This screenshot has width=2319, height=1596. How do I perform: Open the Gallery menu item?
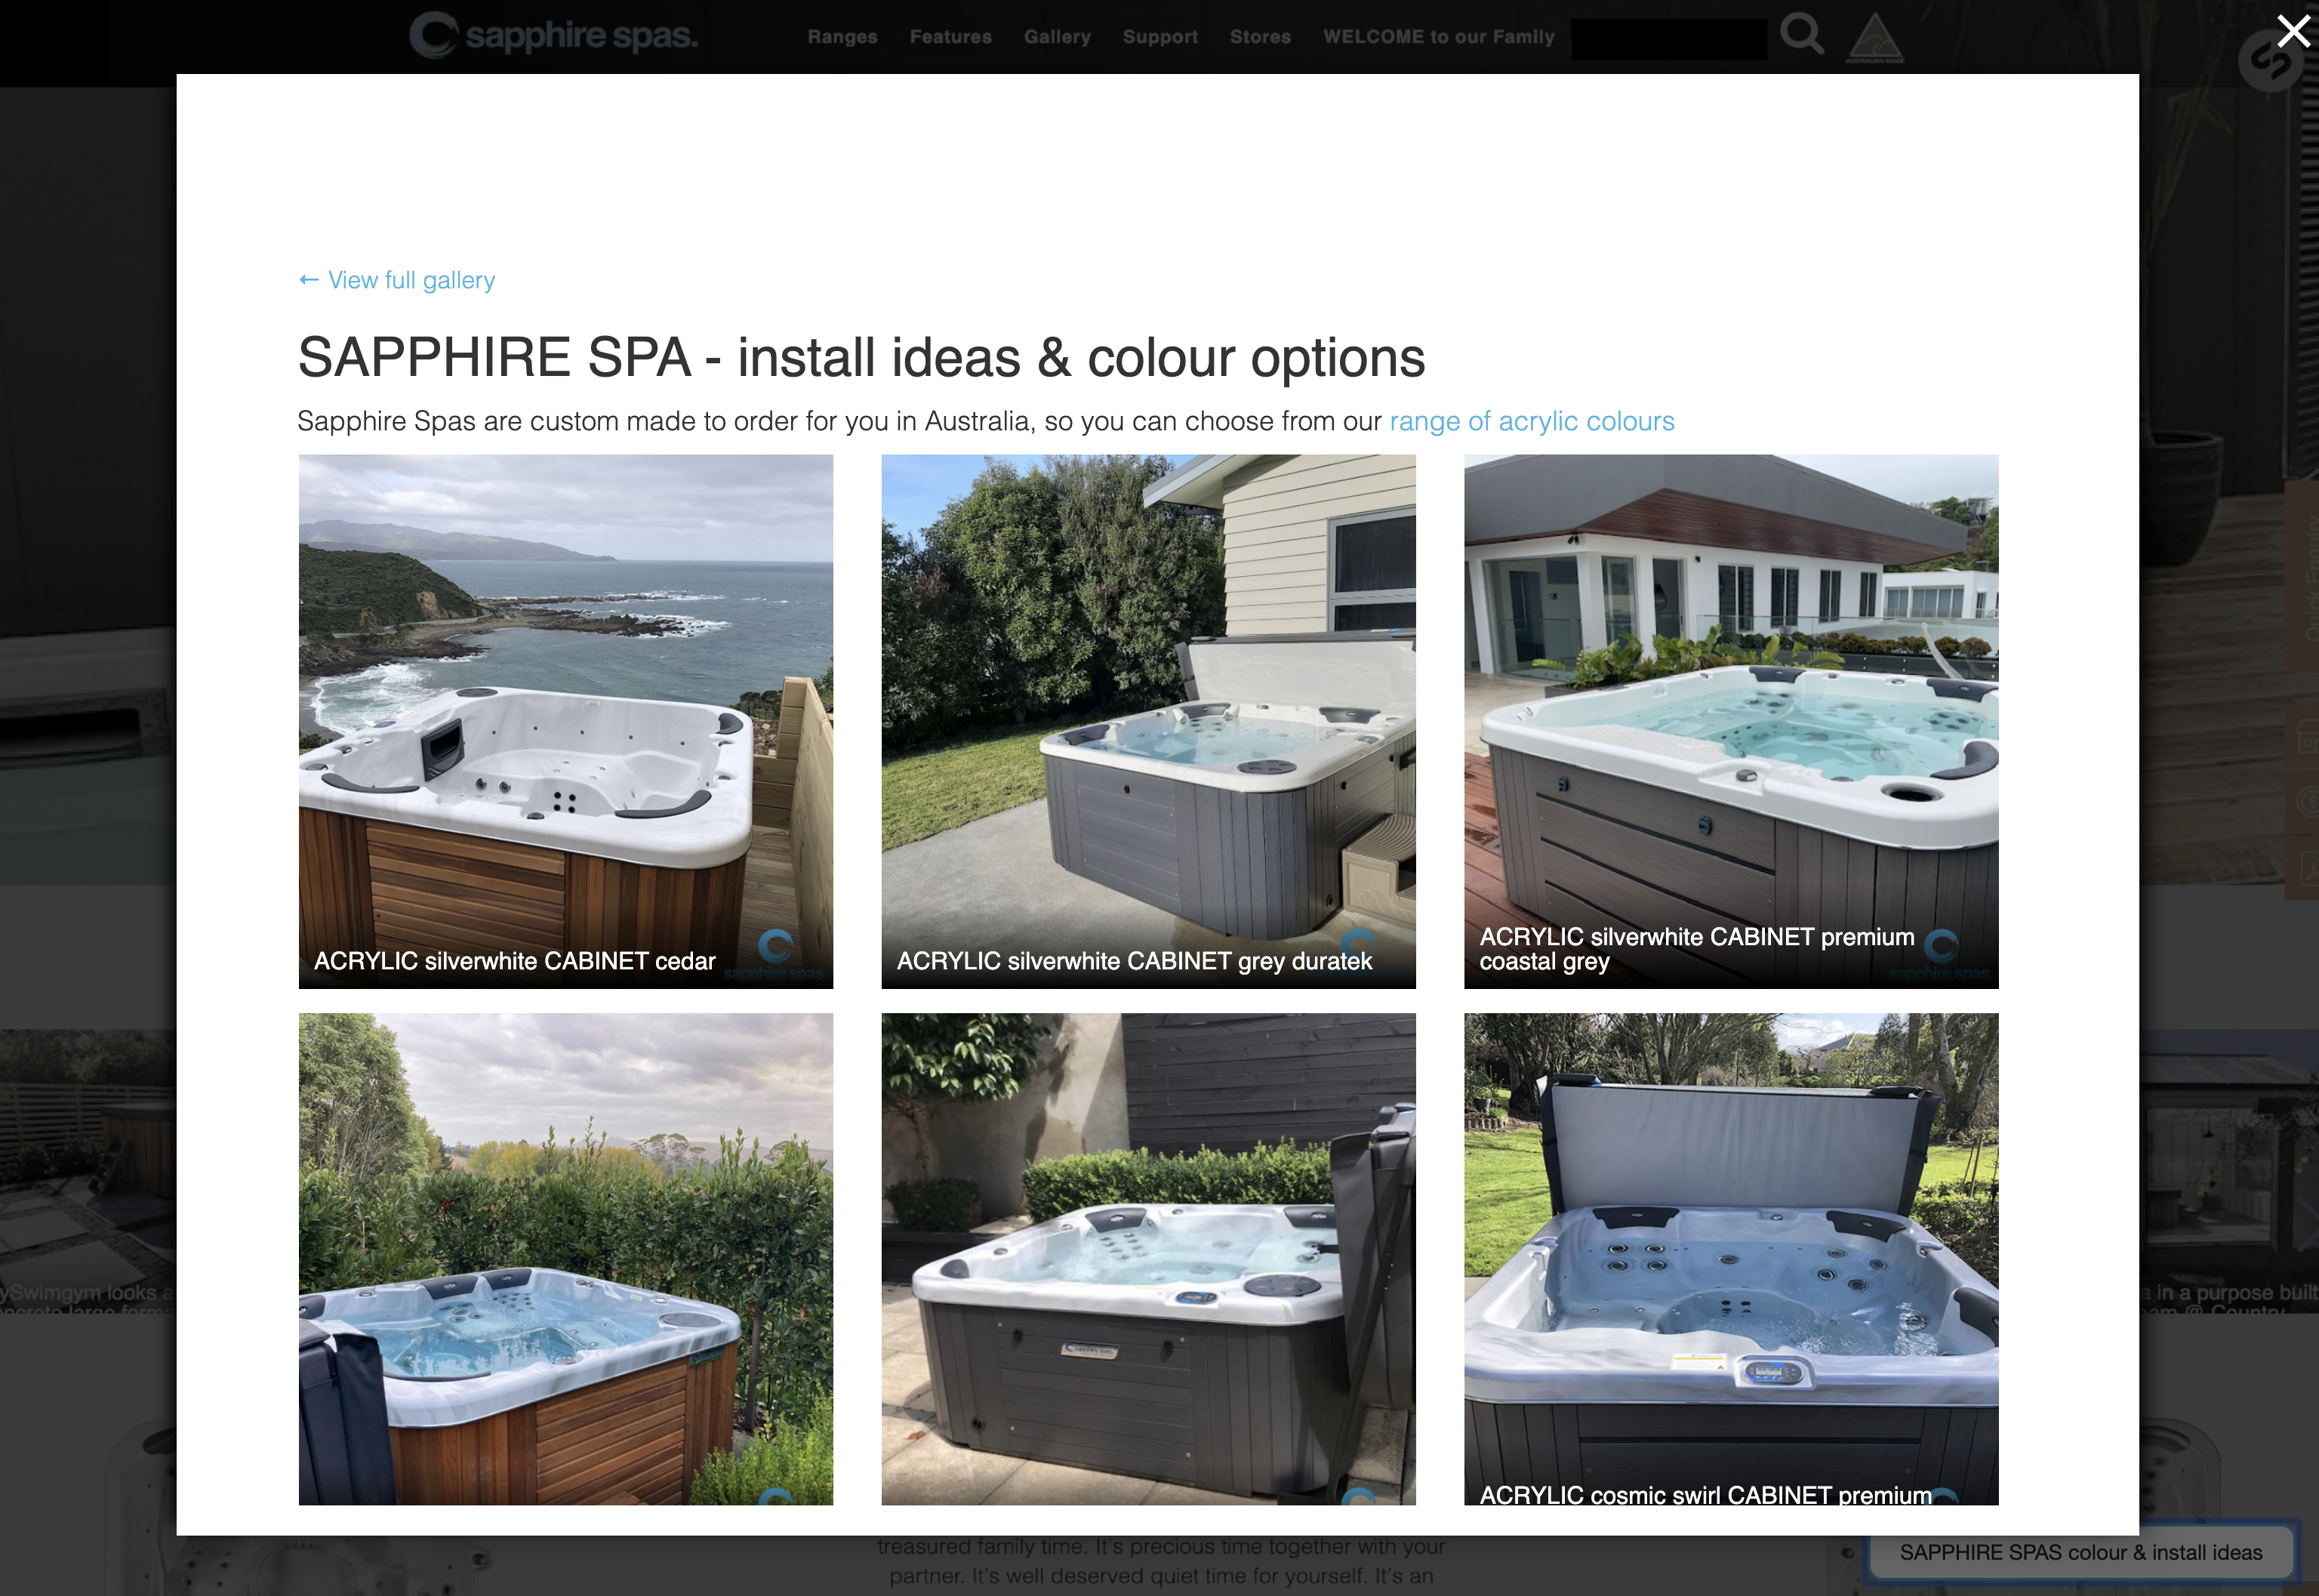[1057, 37]
